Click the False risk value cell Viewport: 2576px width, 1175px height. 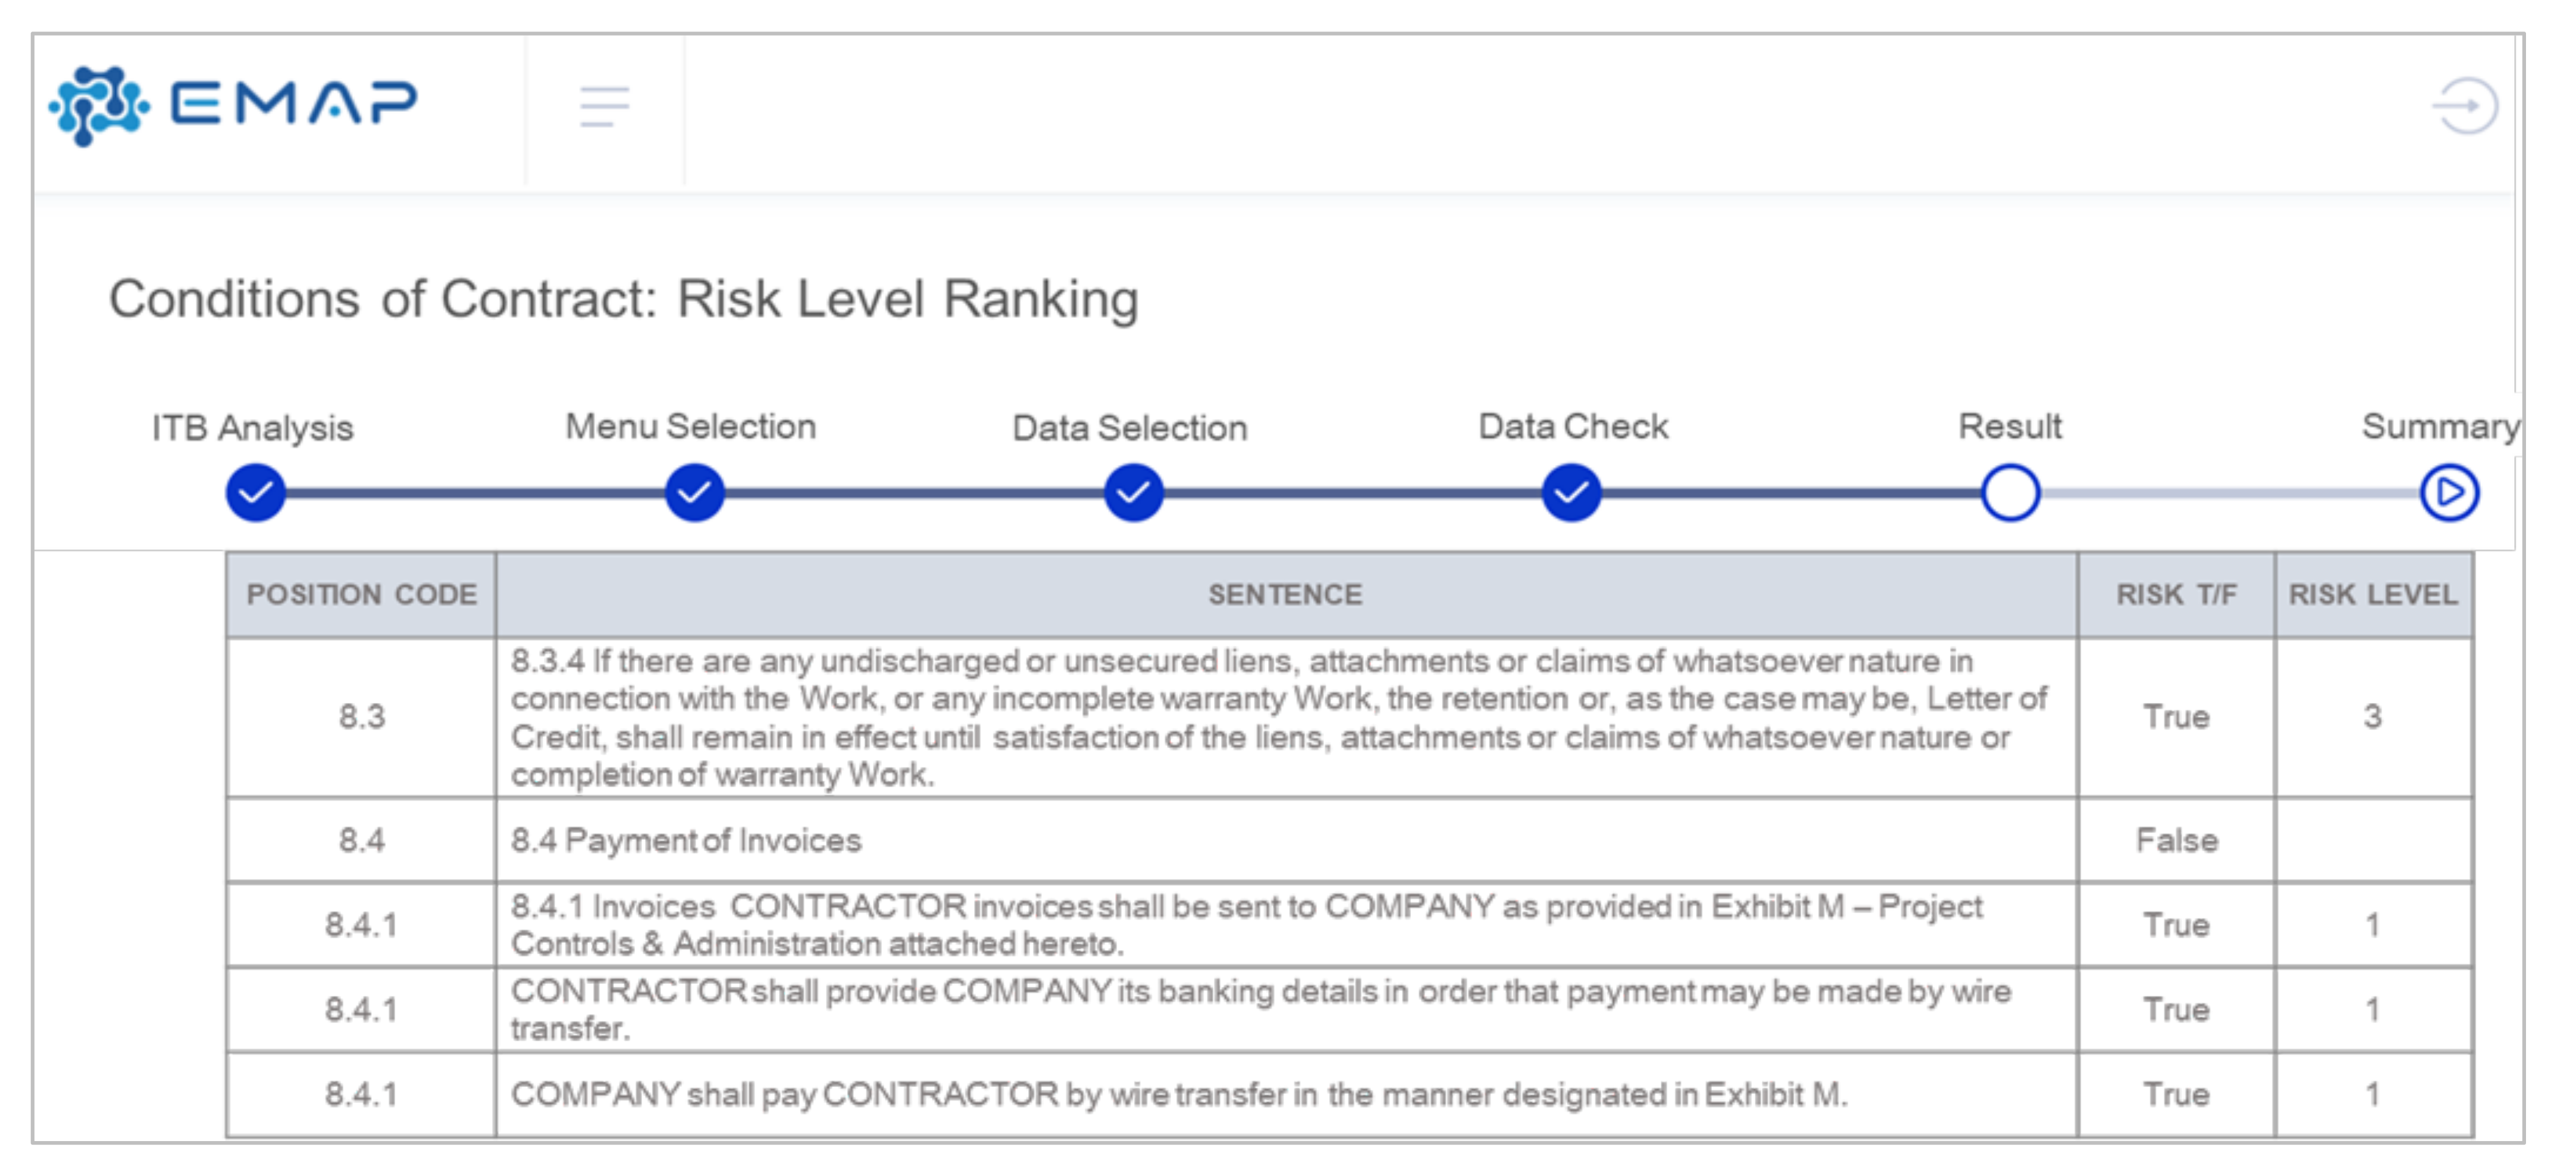pos(2176,840)
